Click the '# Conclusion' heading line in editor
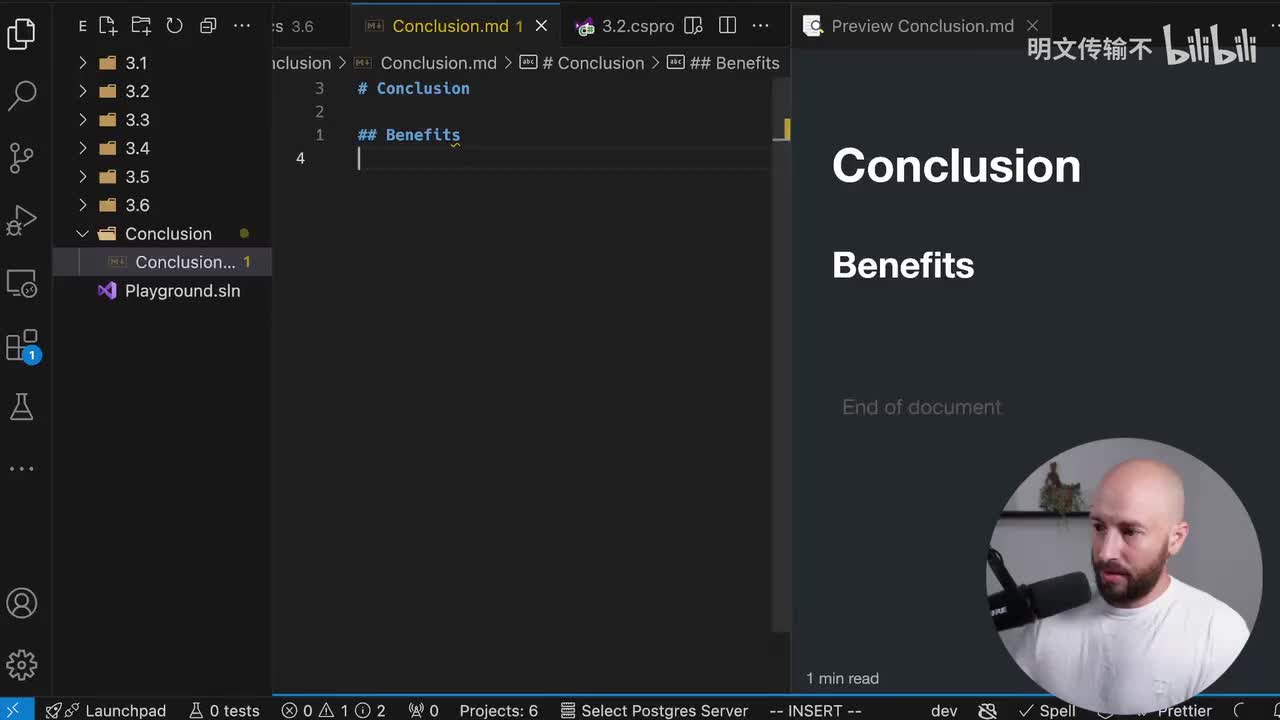1280x720 pixels. (414, 88)
